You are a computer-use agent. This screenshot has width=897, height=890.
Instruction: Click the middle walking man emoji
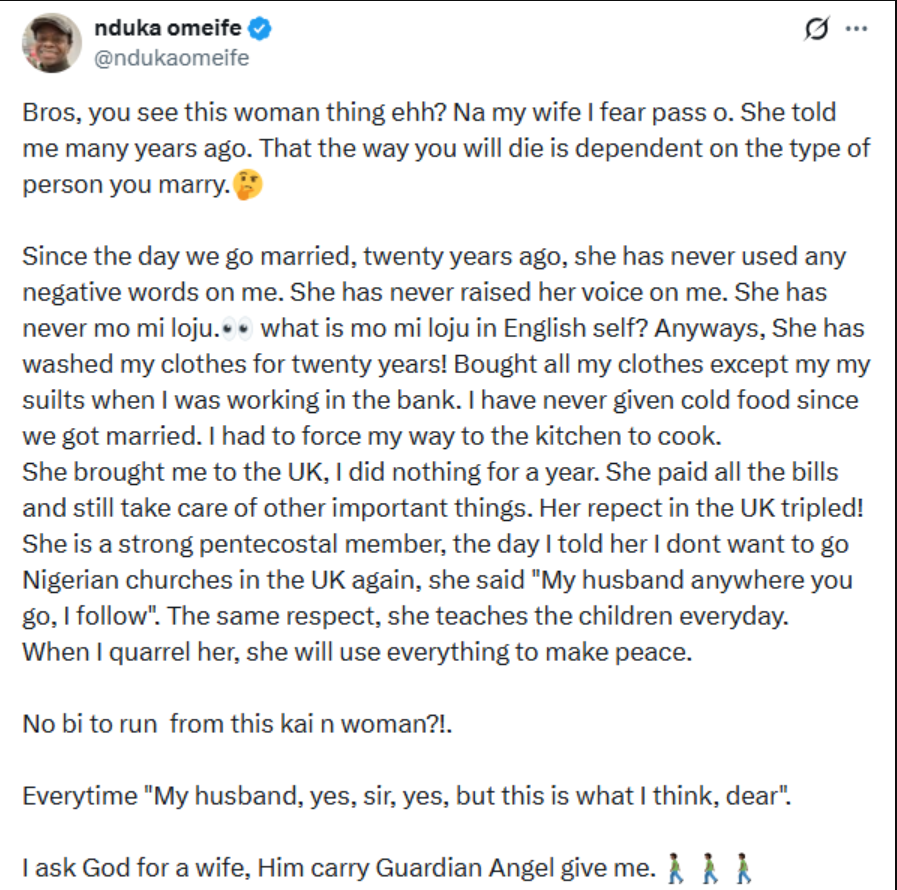click(711, 865)
